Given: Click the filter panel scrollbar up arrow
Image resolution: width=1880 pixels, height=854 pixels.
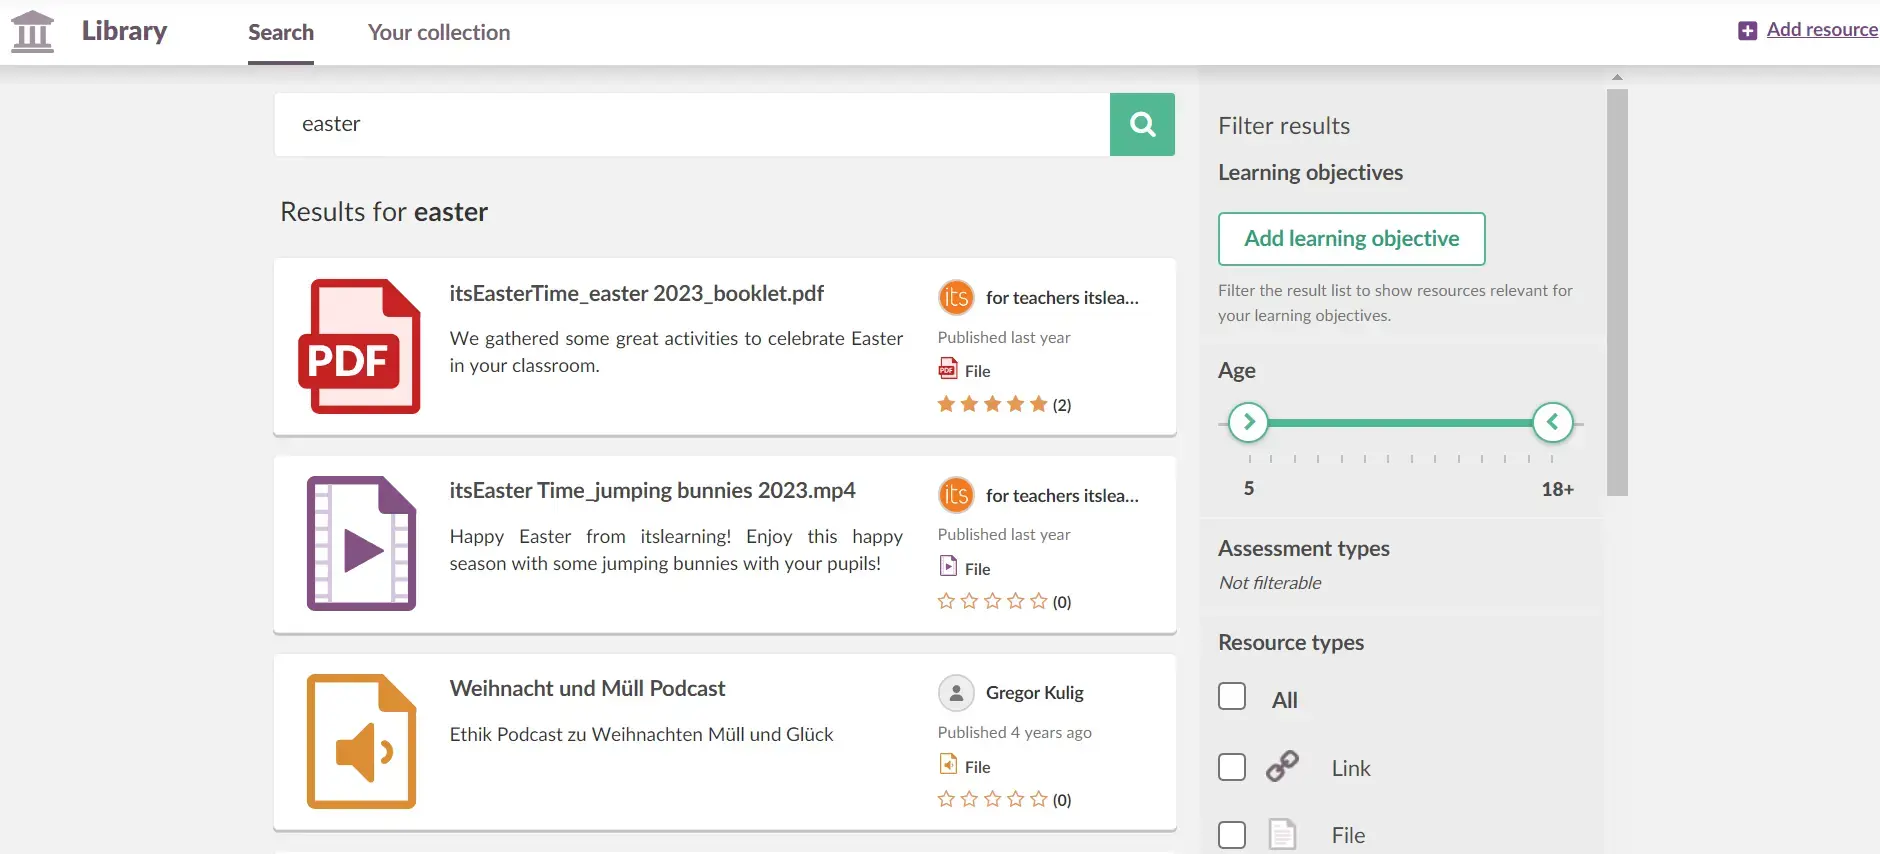Looking at the screenshot, I should coord(1617,77).
